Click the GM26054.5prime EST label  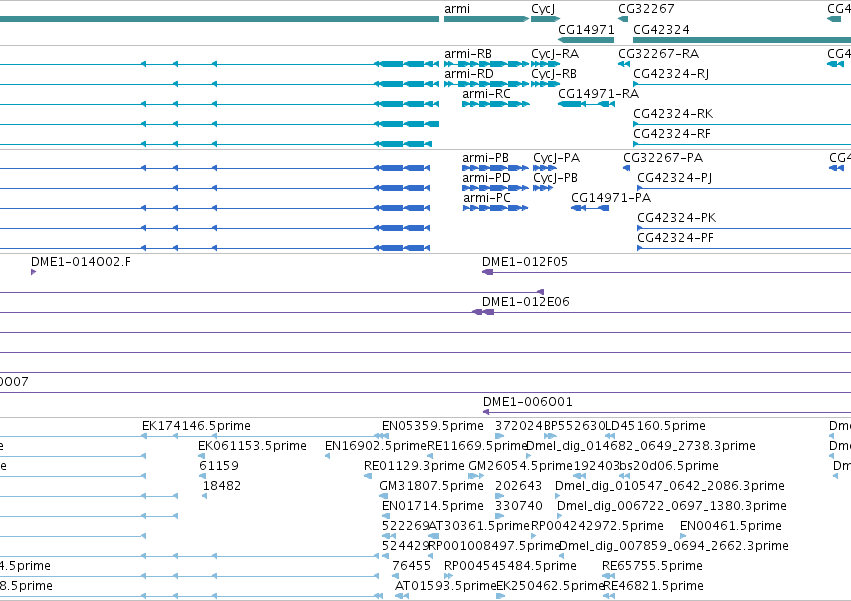pyautogui.click(x=520, y=466)
